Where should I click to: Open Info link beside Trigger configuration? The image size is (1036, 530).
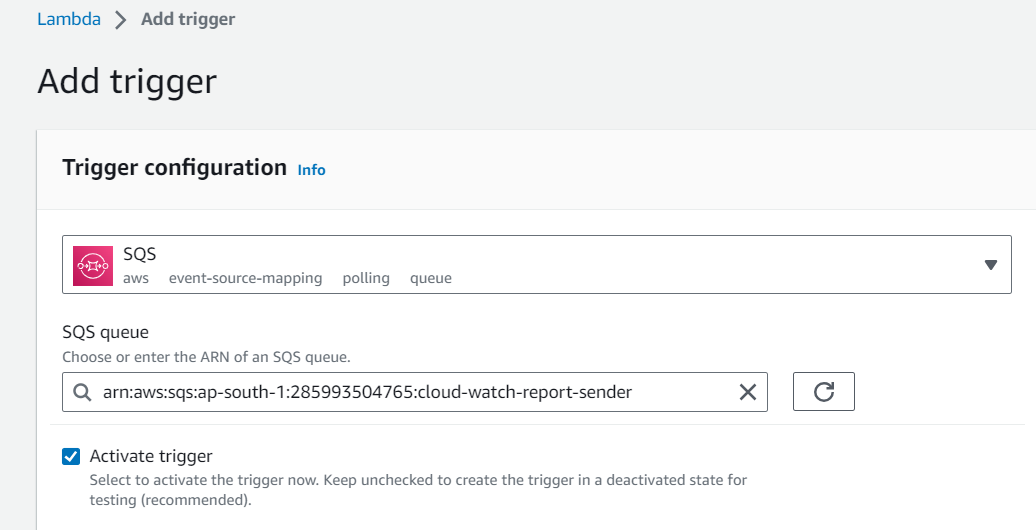click(x=311, y=170)
